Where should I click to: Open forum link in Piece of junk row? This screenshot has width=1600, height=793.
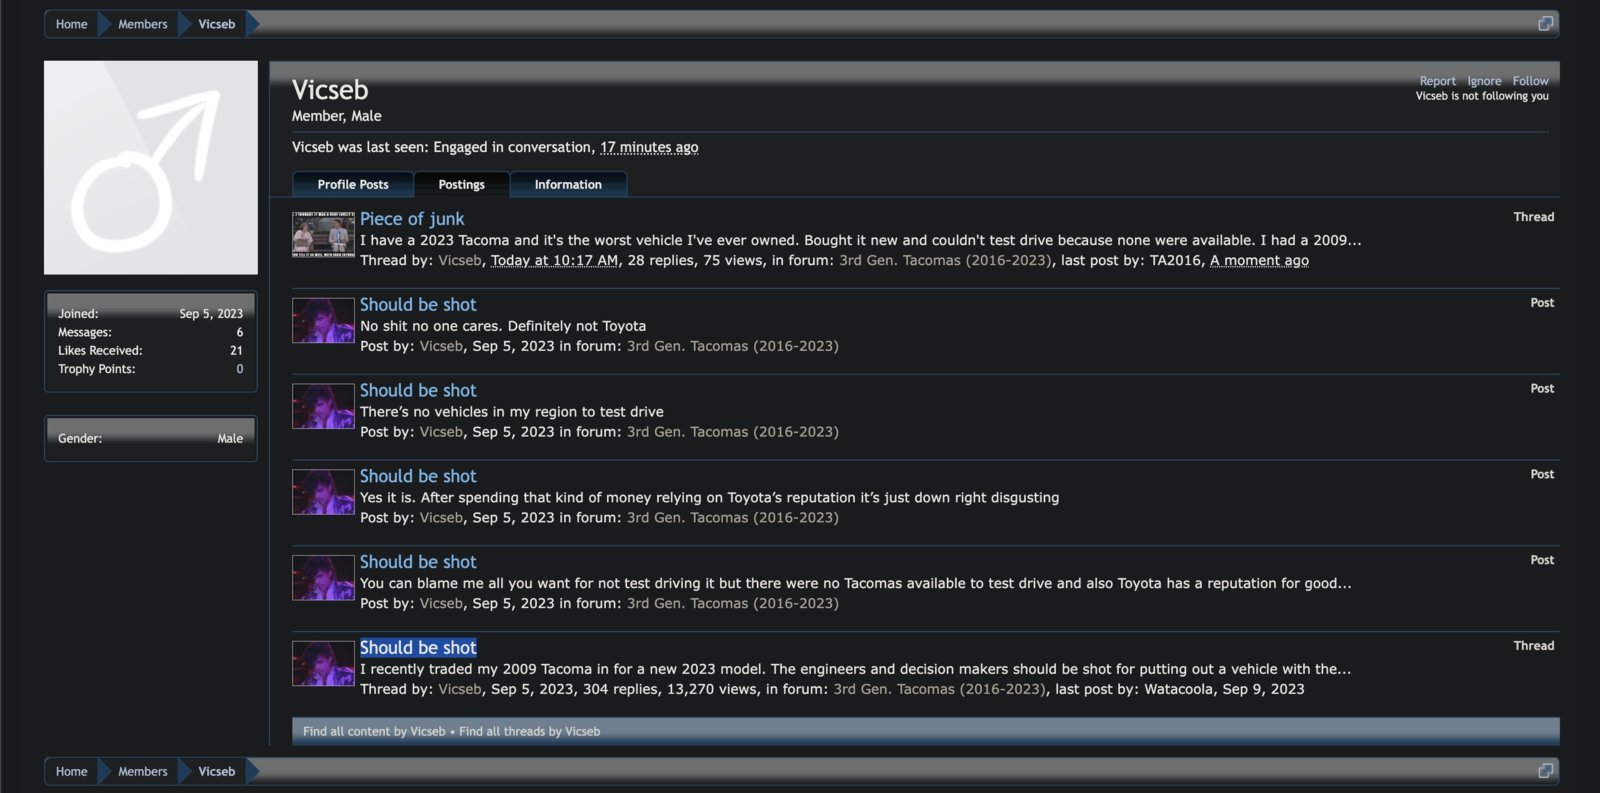[x=945, y=260]
